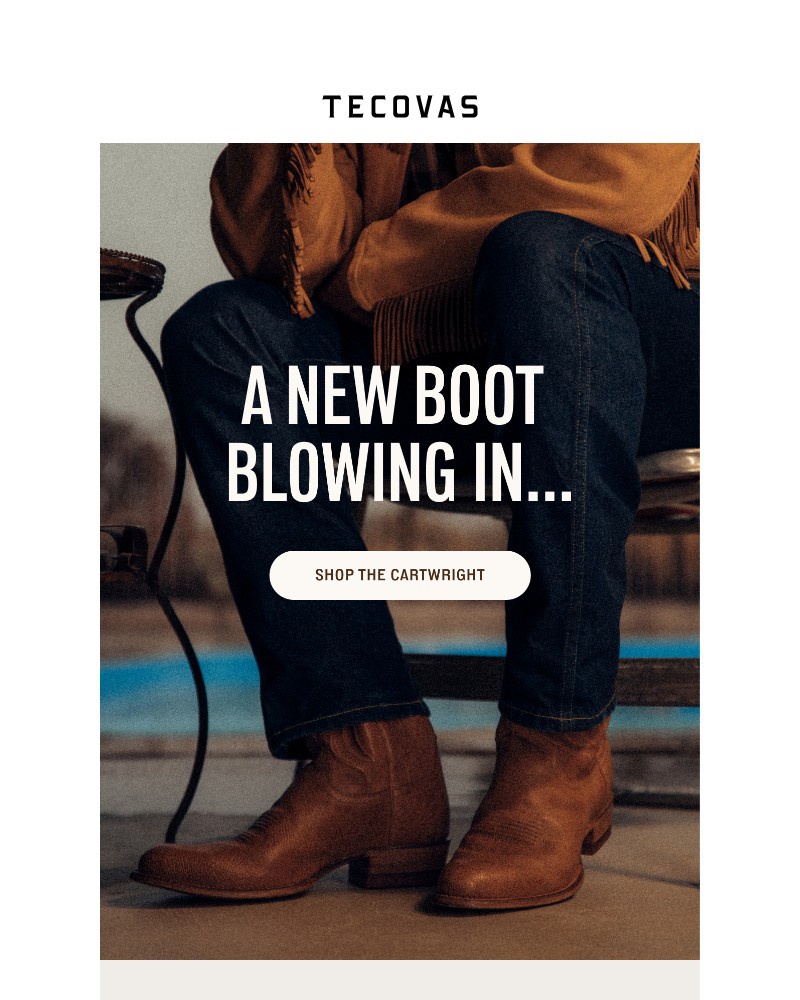The height and width of the screenshot is (1000, 800).
Task: Click the wooden bench under right leg
Action: tap(657, 682)
